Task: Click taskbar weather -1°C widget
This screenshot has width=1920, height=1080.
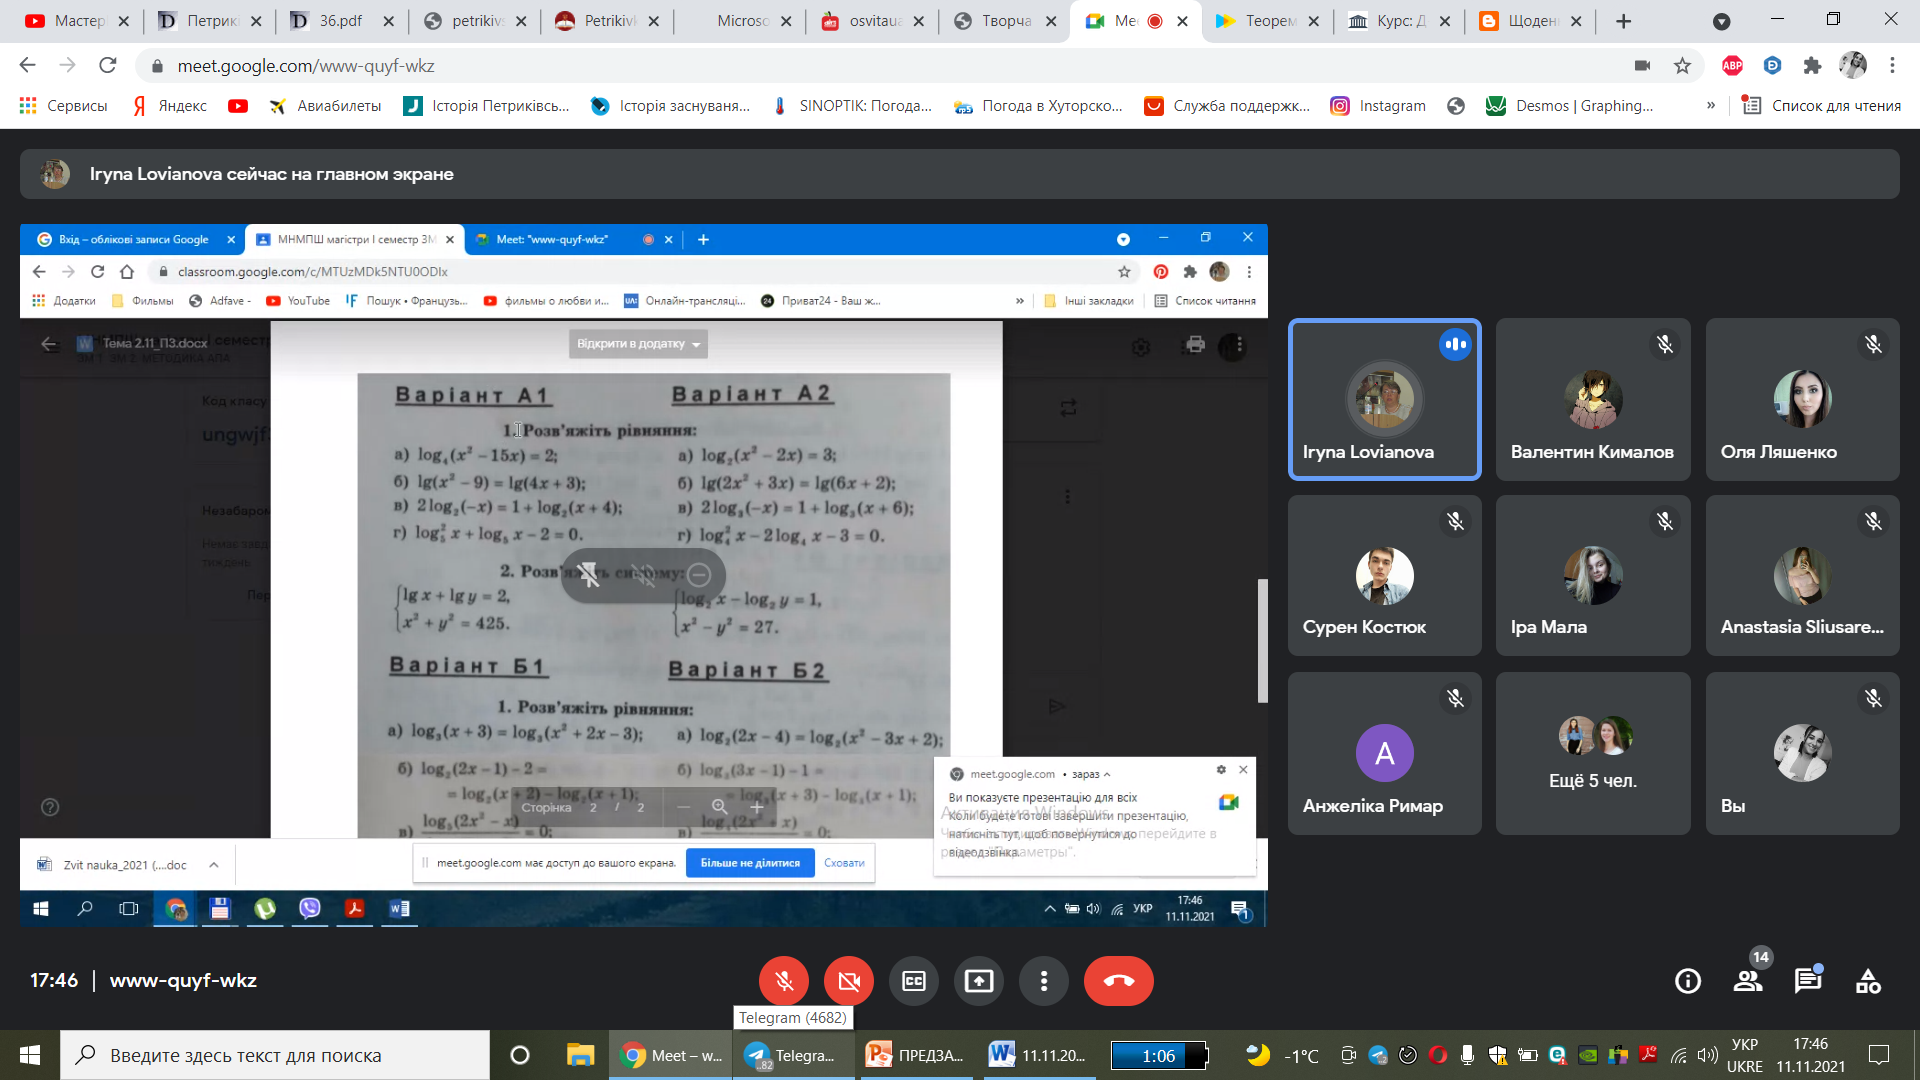Action: pos(1283,1055)
